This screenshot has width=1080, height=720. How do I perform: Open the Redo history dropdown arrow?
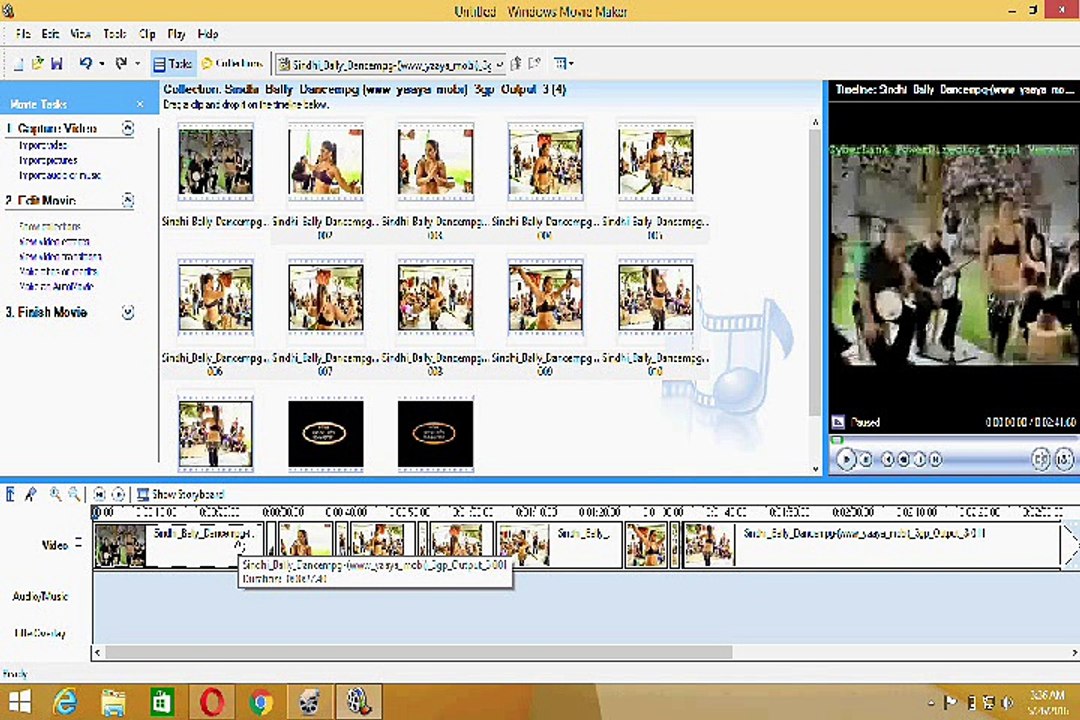[x=138, y=64]
